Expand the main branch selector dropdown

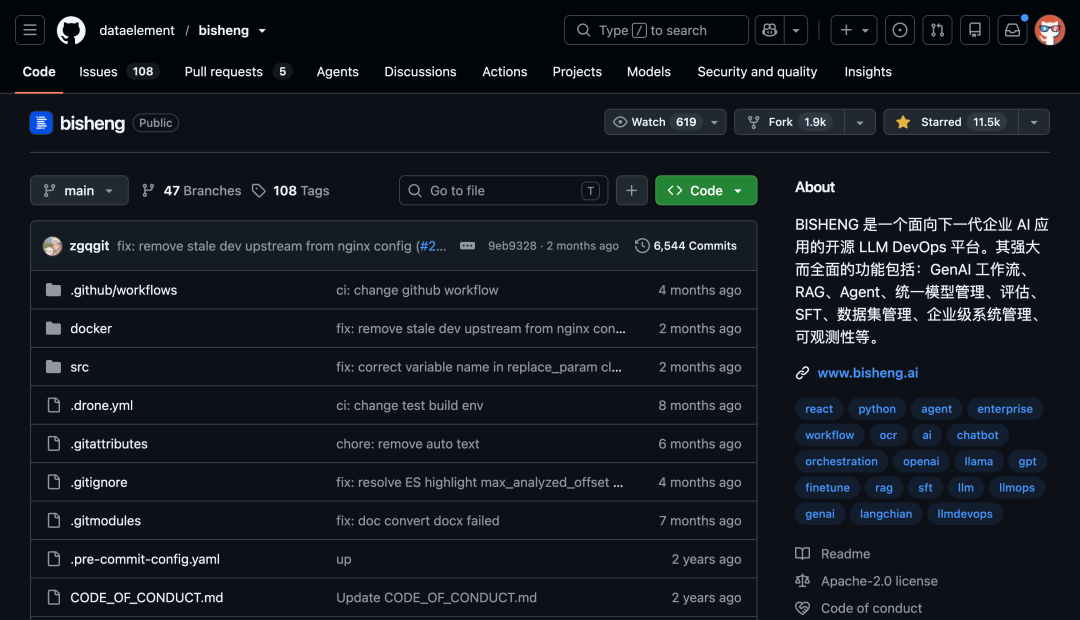click(x=79, y=191)
